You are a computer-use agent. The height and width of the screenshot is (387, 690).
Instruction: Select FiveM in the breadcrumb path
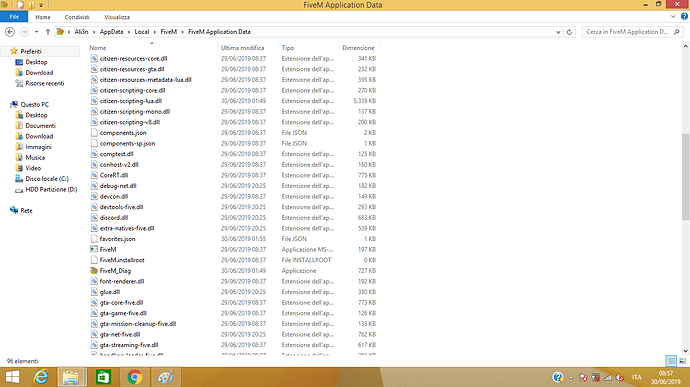click(169, 32)
